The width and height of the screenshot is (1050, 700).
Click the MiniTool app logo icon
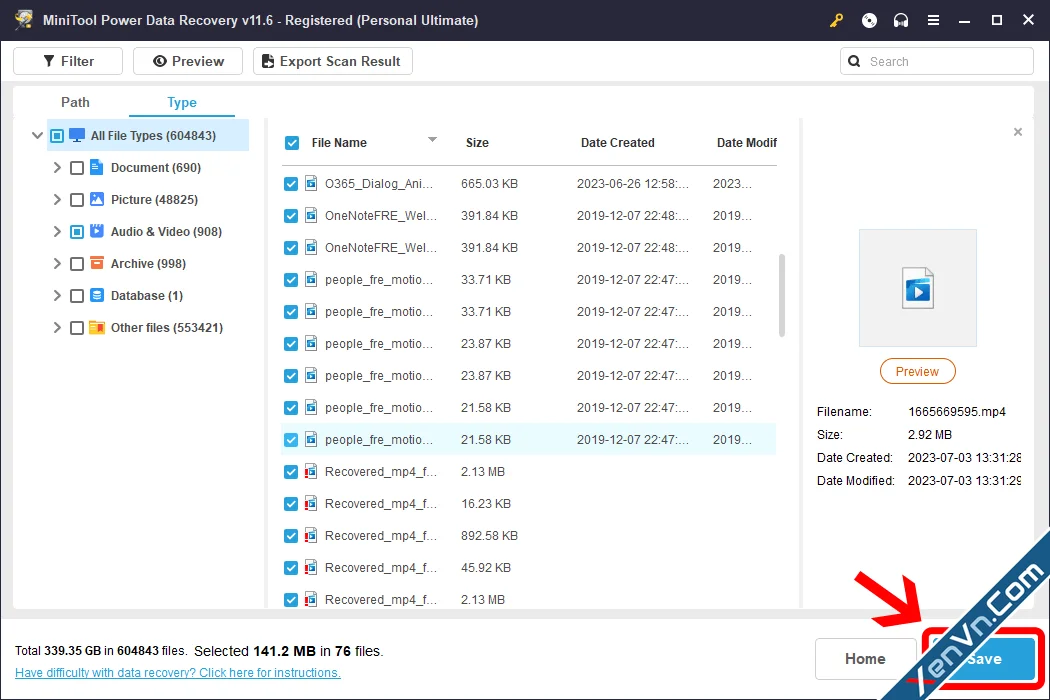click(23, 20)
